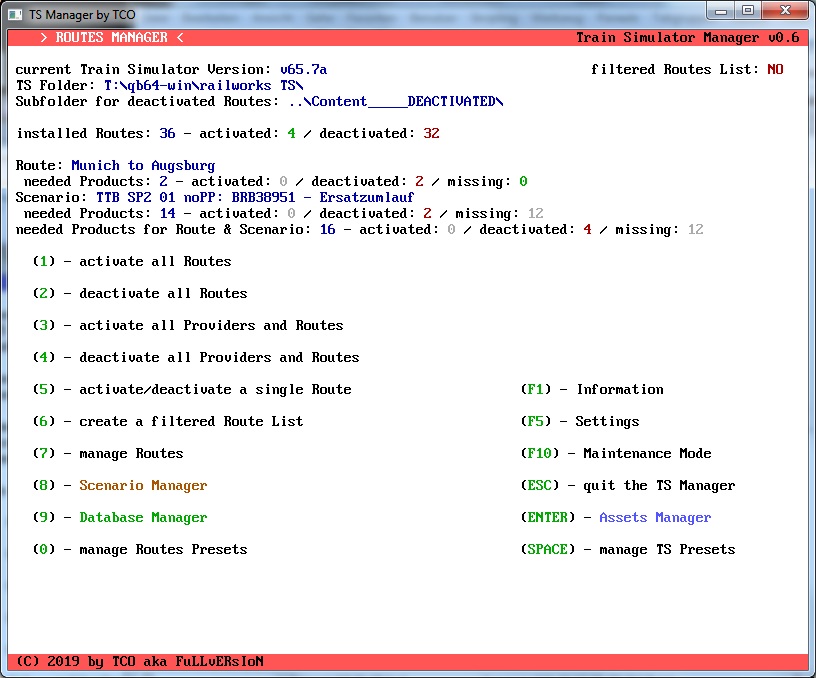Screen dimensions: 816x678
Task: Click the version value v65.7a
Action: click(303, 69)
